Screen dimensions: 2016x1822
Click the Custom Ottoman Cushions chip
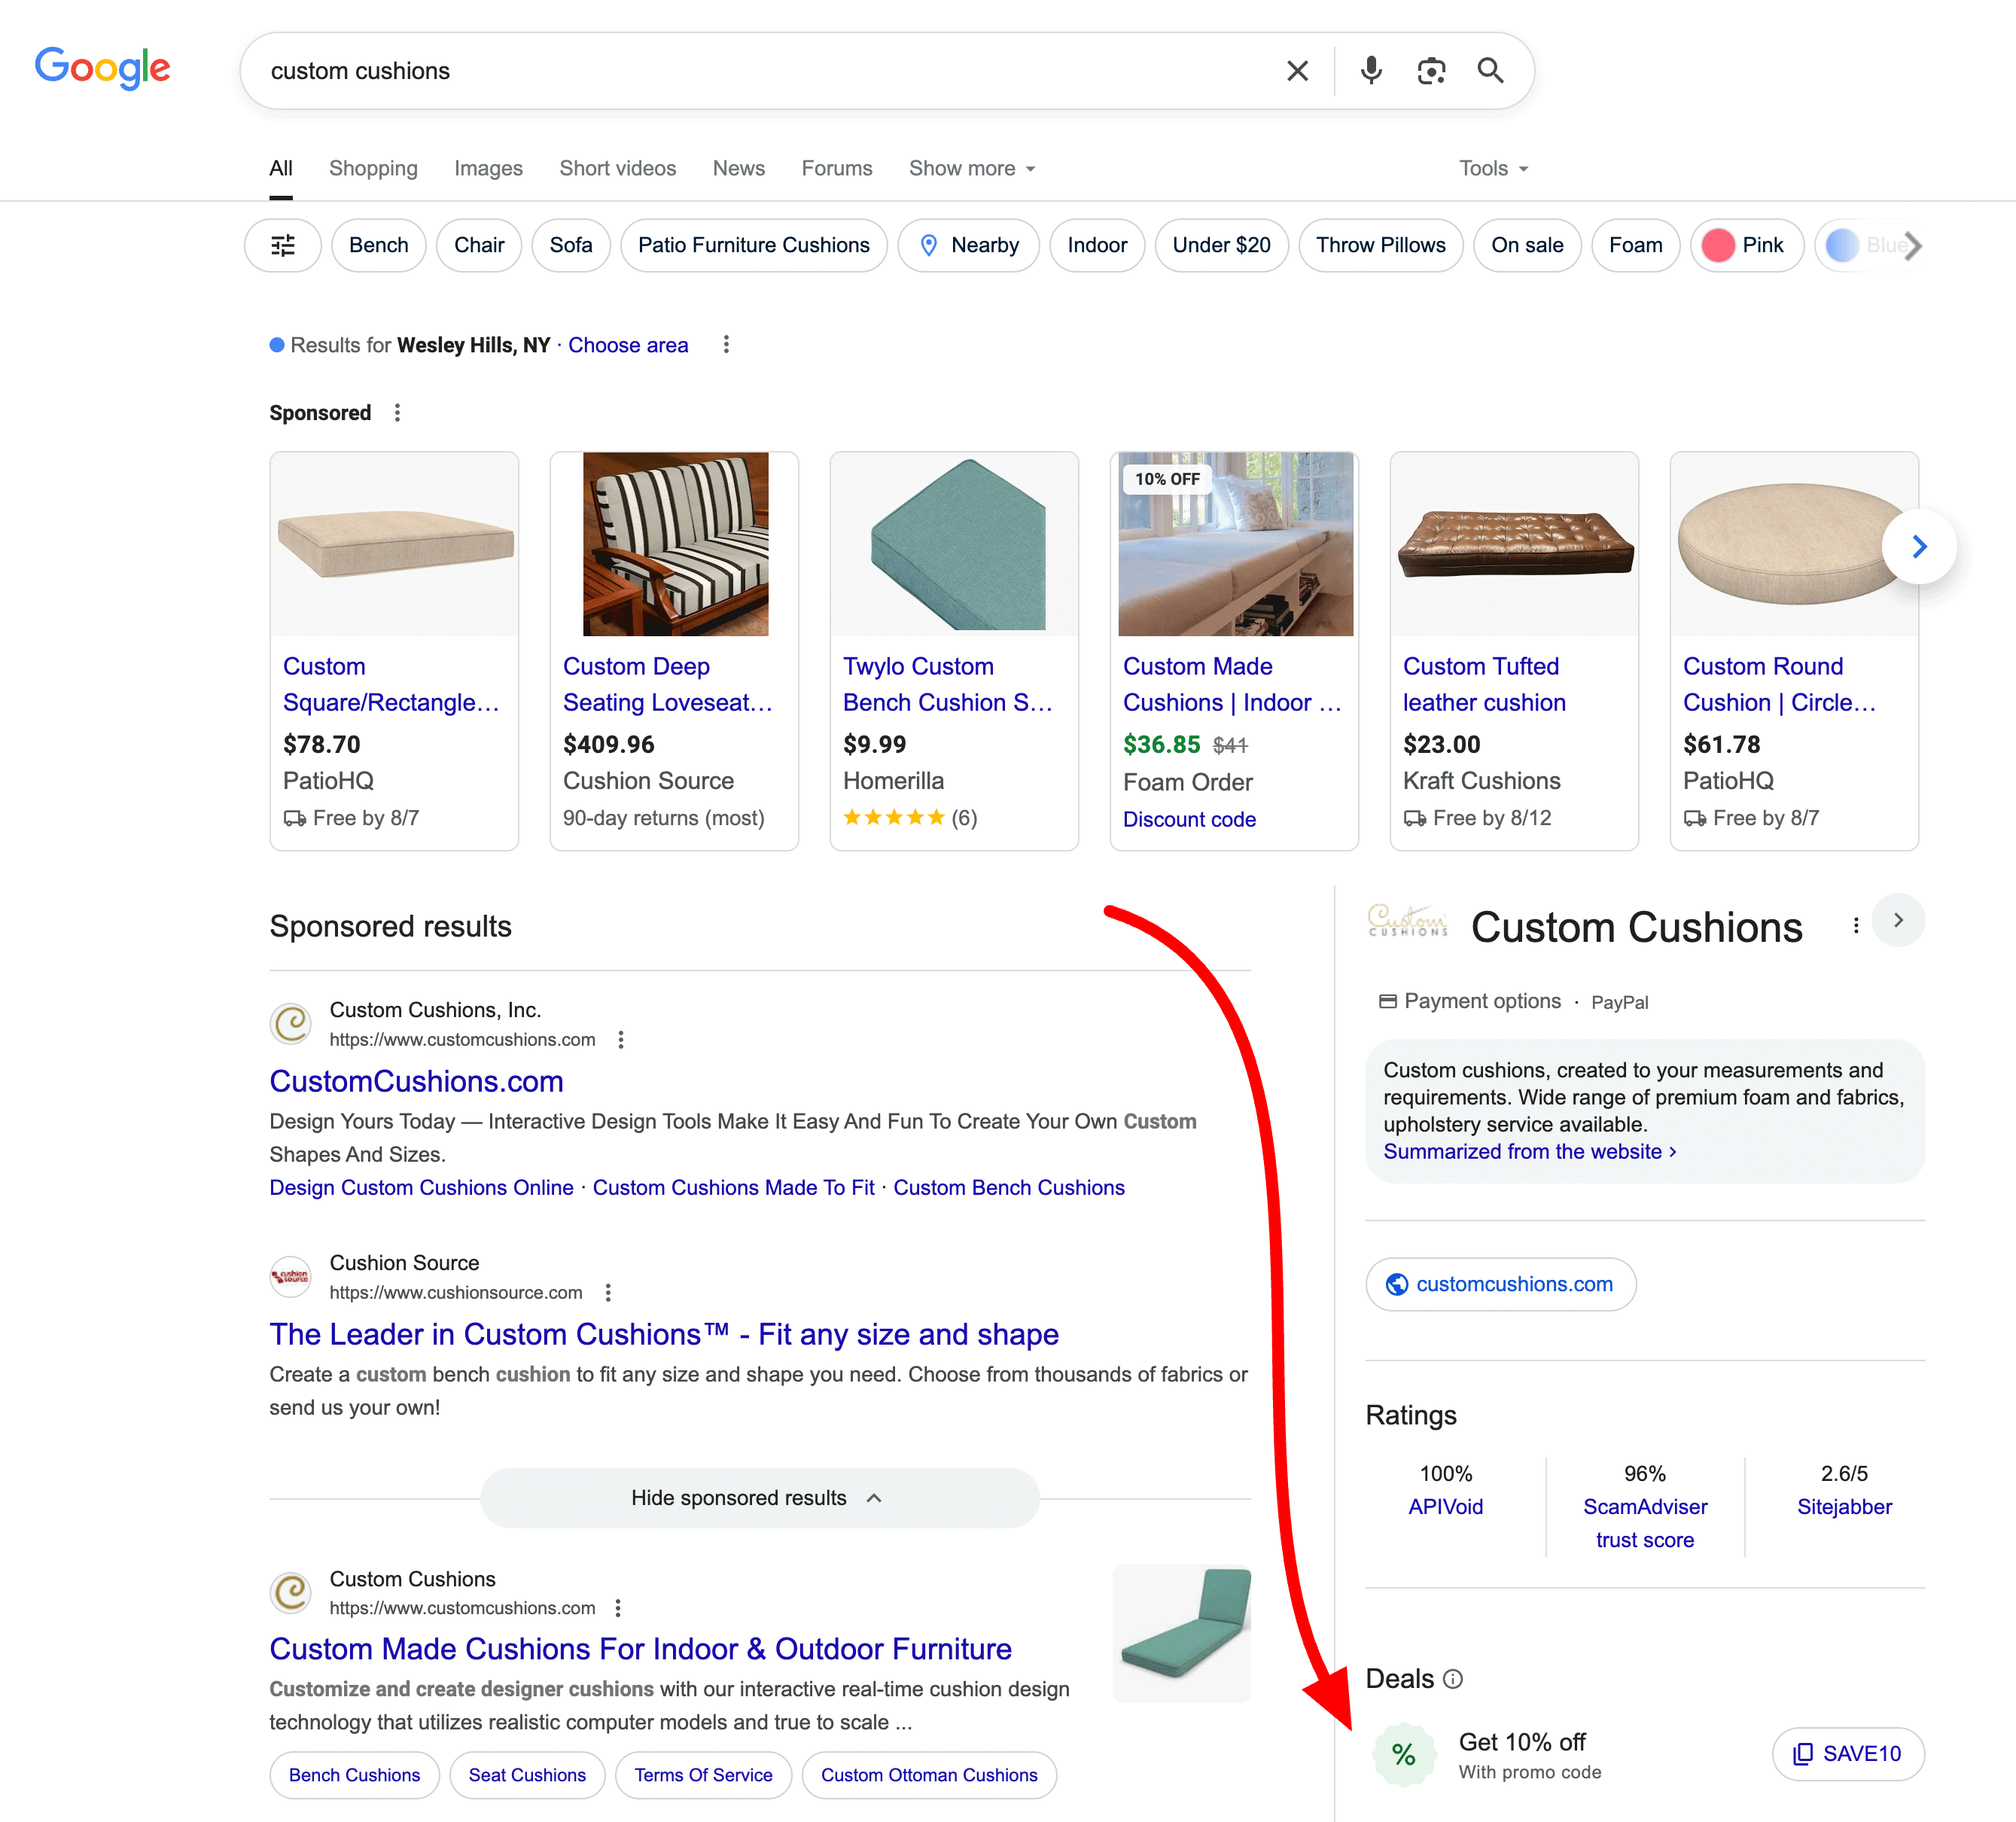click(x=929, y=1775)
